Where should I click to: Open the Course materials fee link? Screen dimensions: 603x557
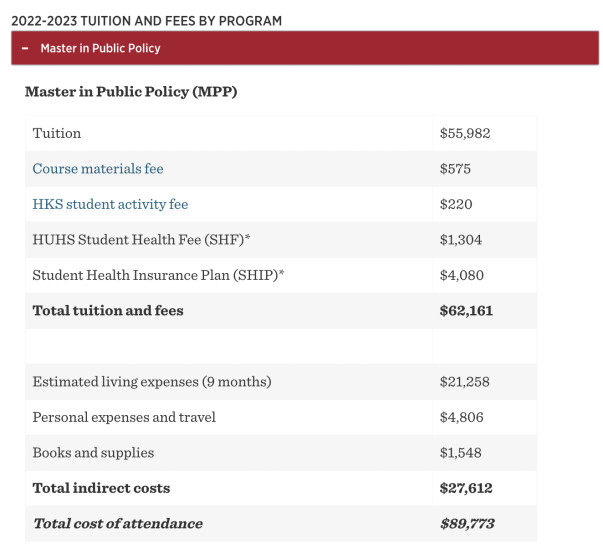pos(98,169)
